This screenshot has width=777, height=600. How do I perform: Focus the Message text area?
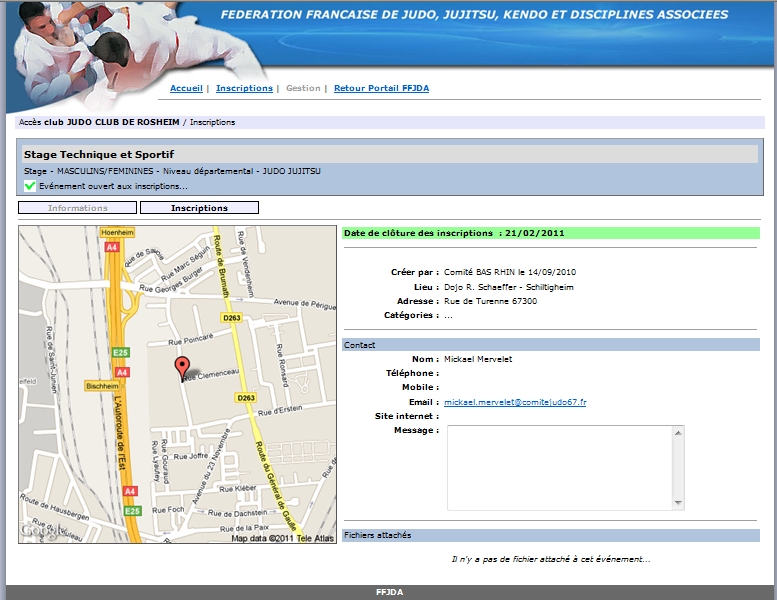(558, 468)
